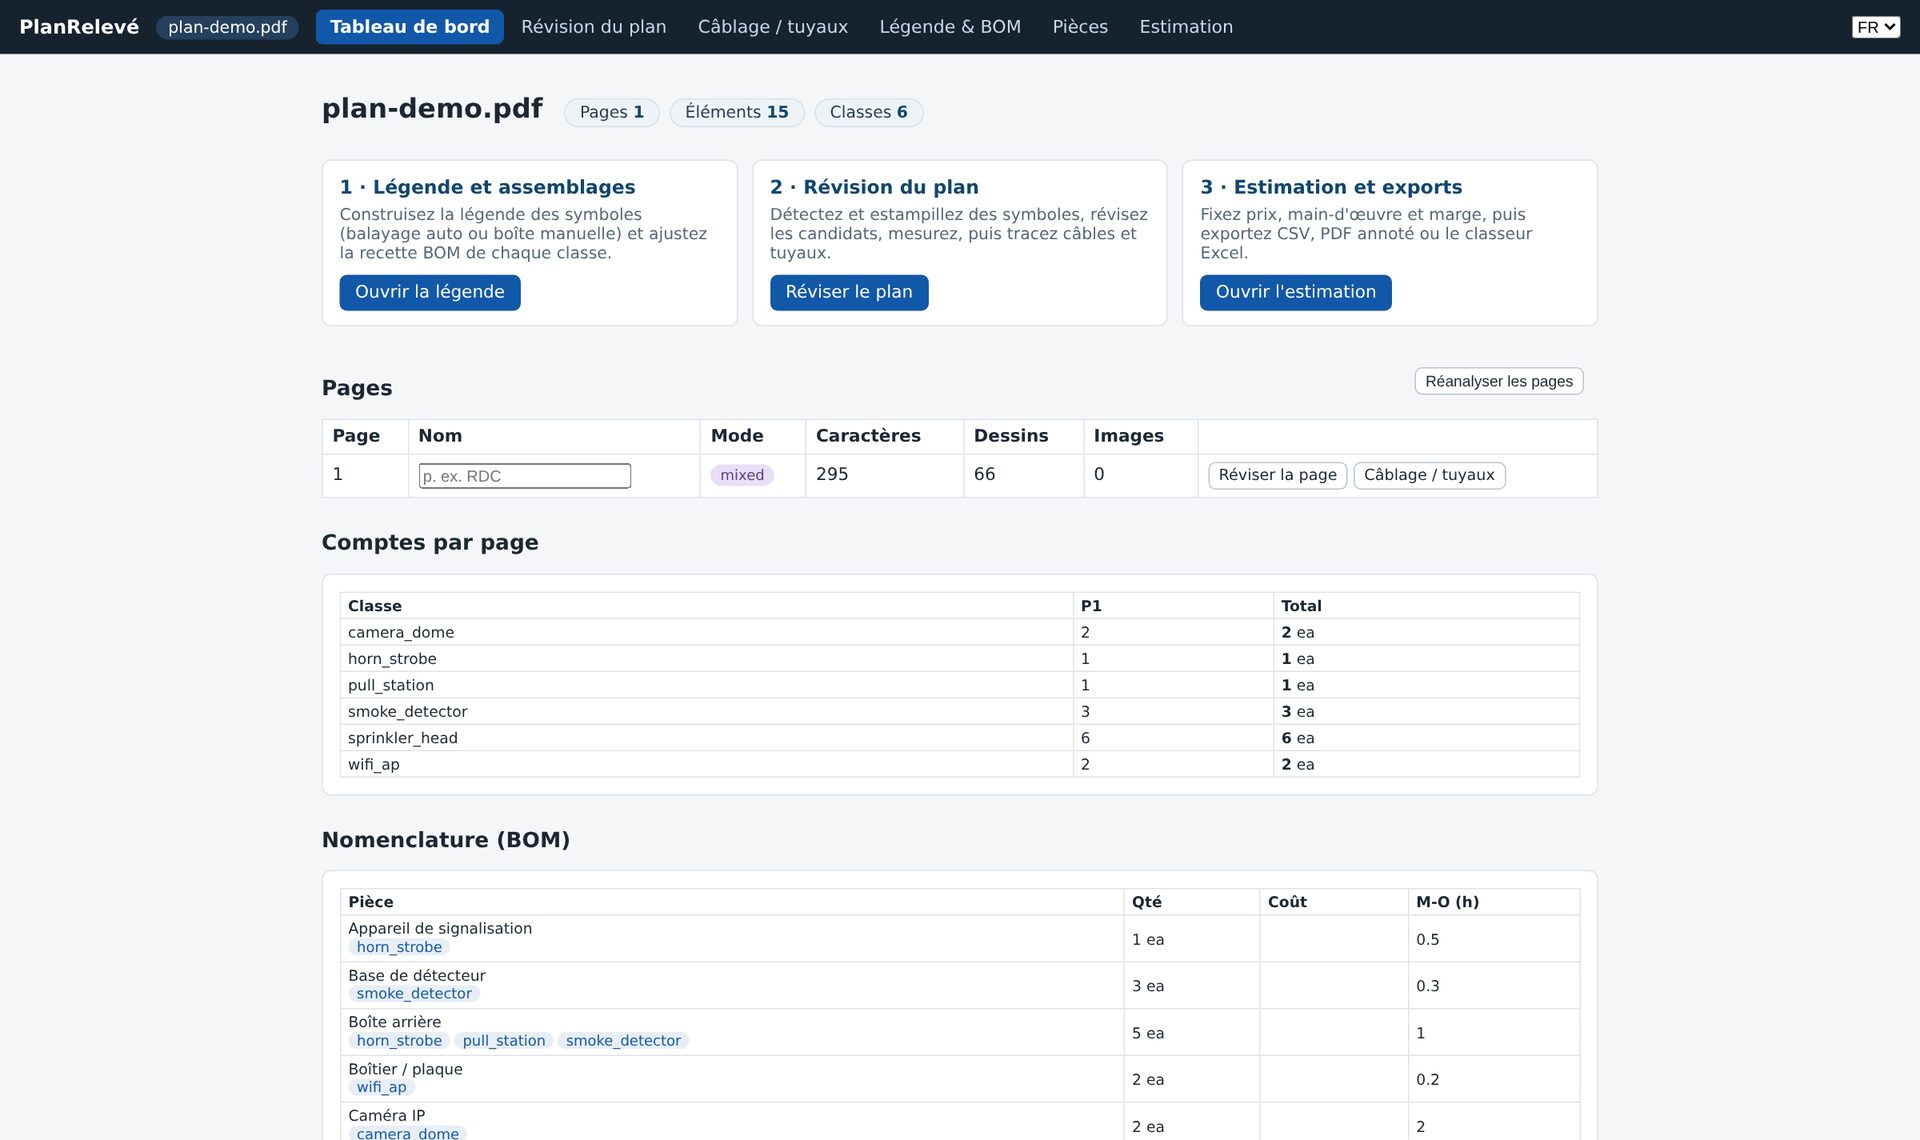The height and width of the screenshot is (1140, 1920).
Task: Focus the page name input field
Action: [x=524, y=476]
